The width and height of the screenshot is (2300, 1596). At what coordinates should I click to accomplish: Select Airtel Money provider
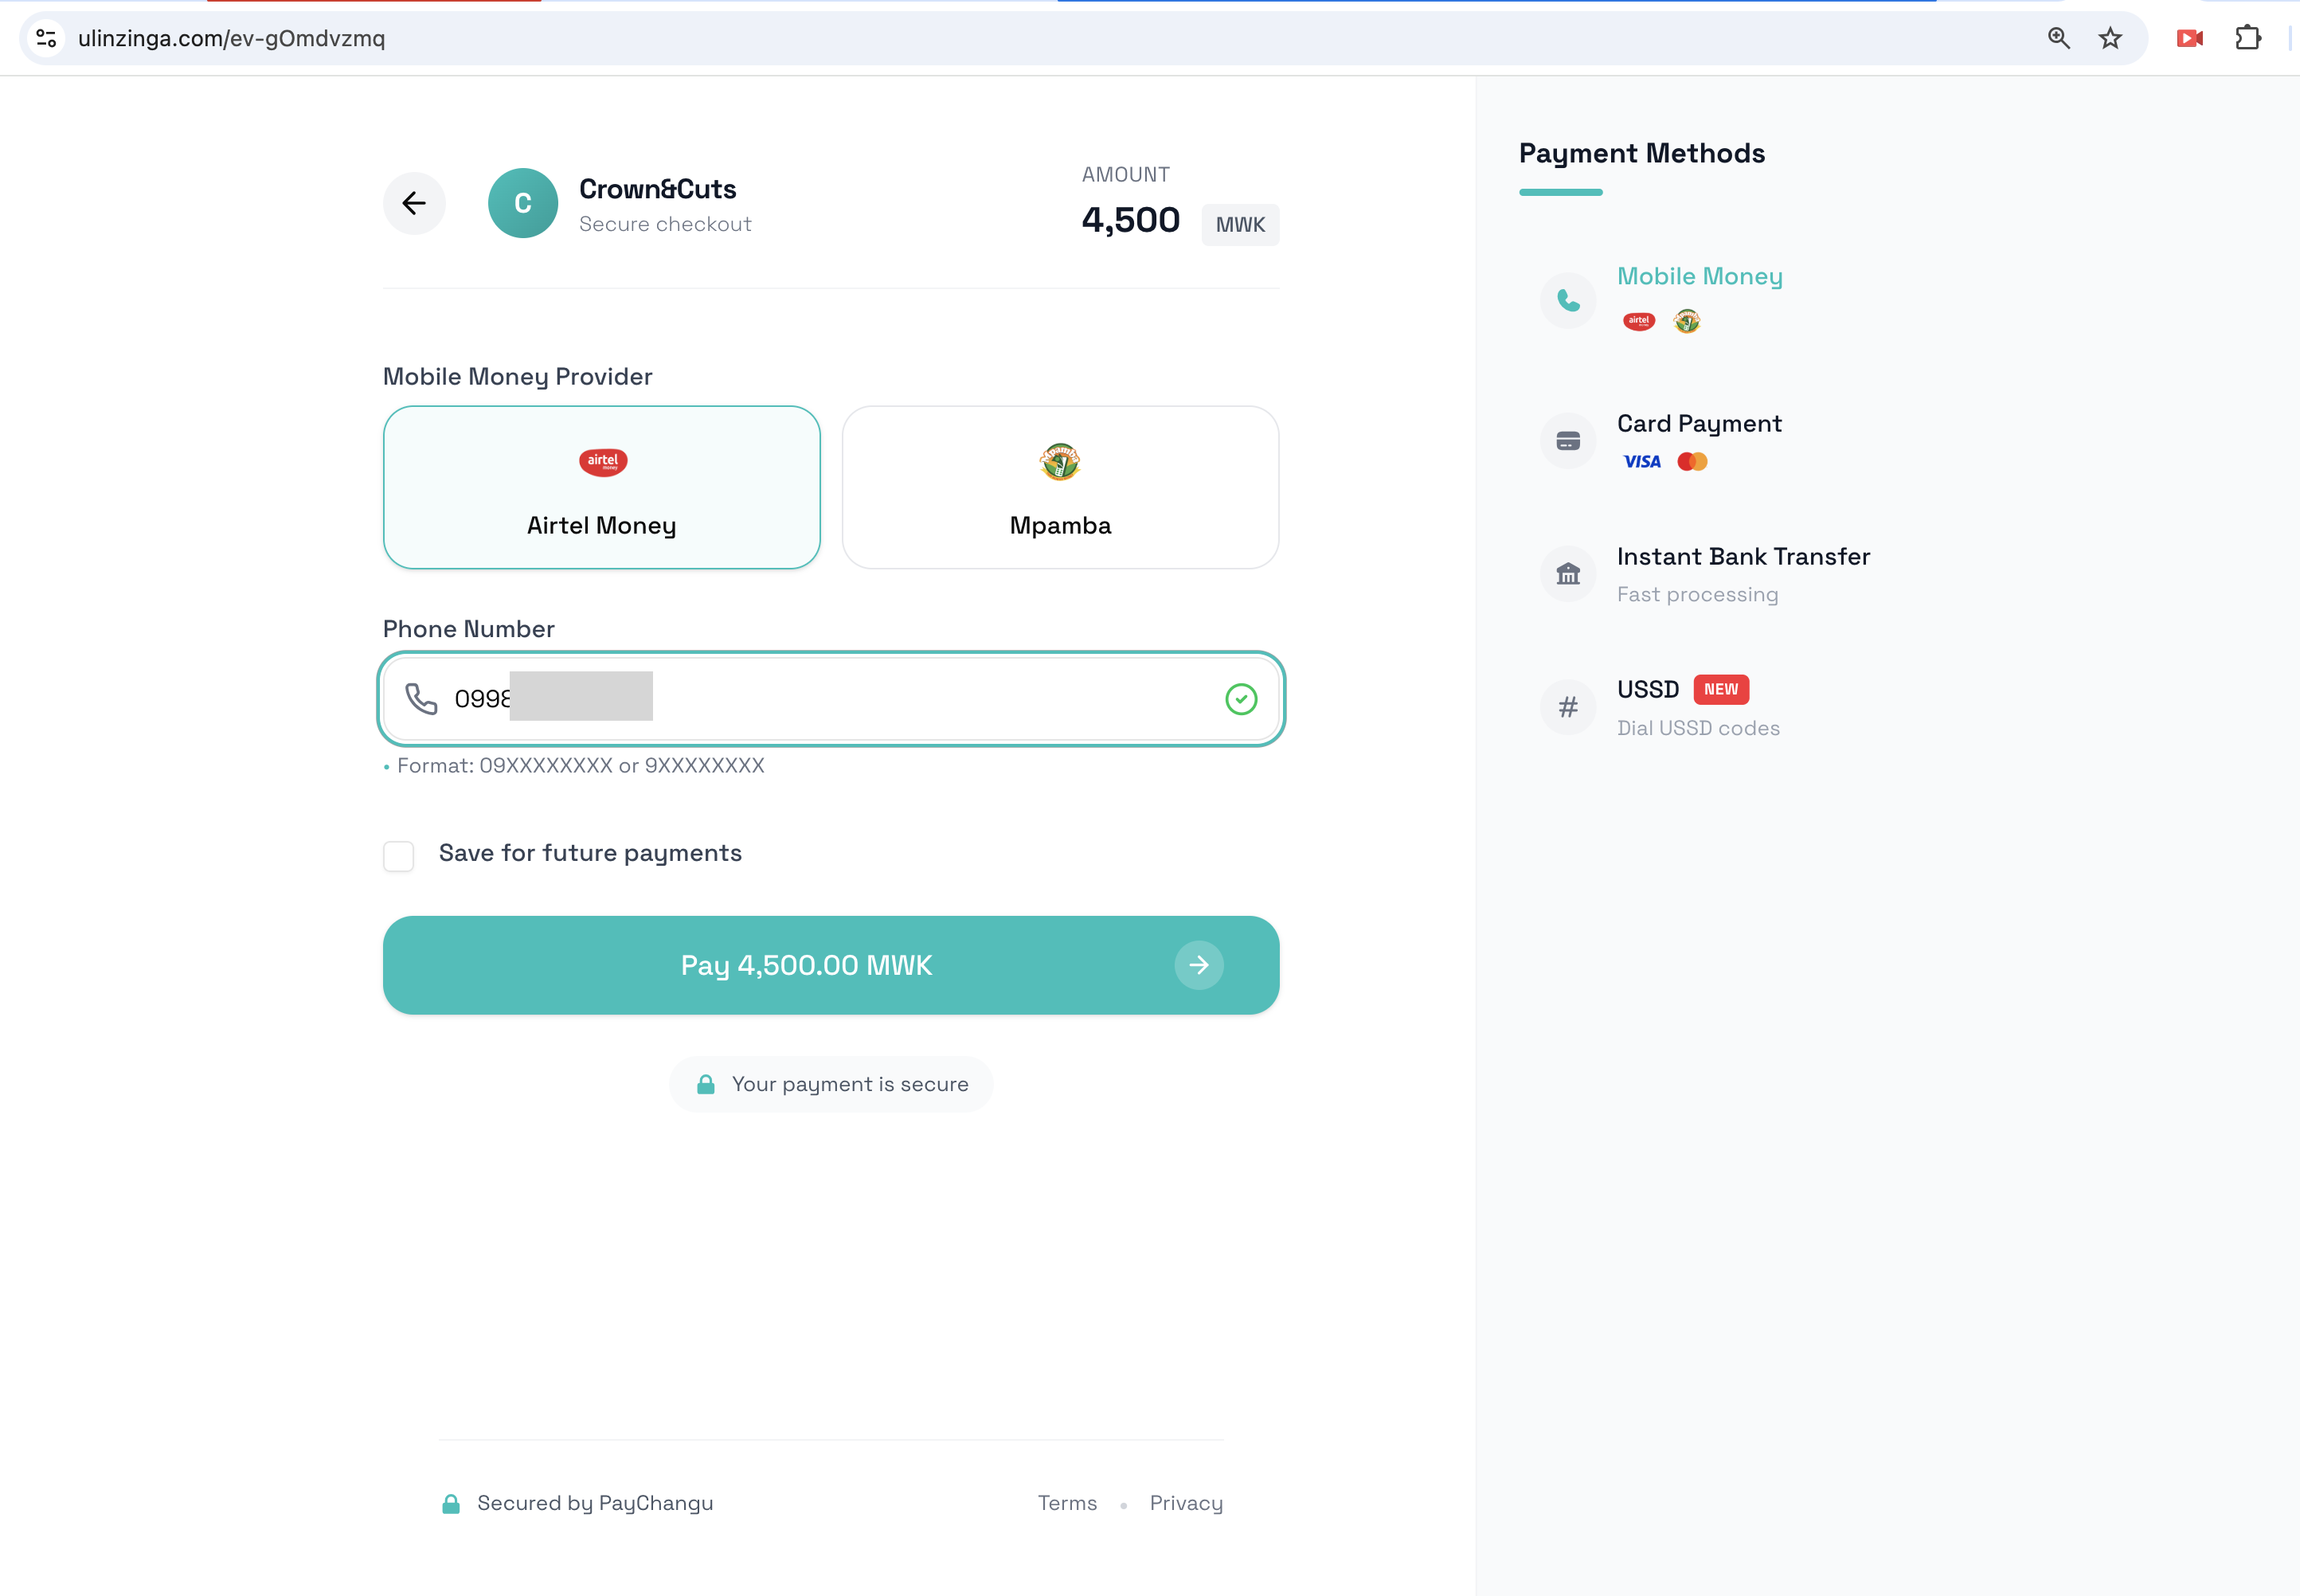point(602,487)
